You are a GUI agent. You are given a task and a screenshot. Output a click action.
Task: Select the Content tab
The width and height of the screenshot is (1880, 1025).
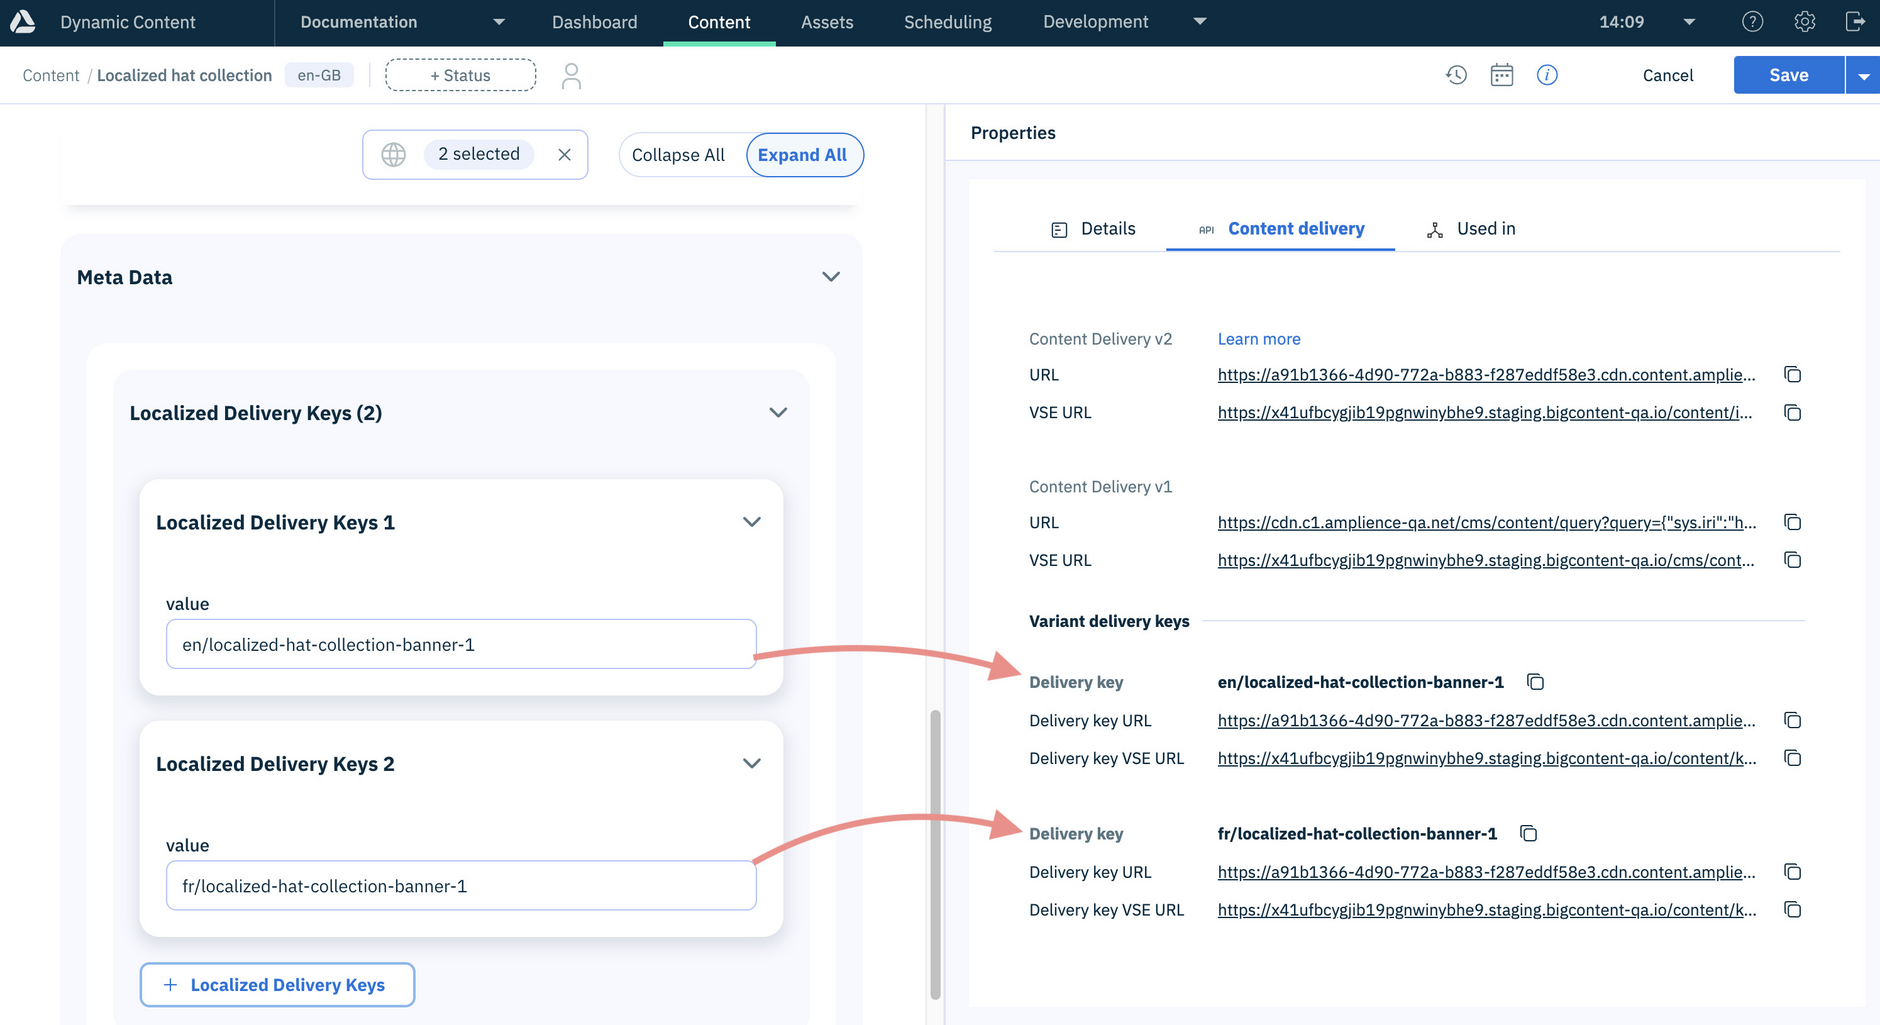[719, 22]
